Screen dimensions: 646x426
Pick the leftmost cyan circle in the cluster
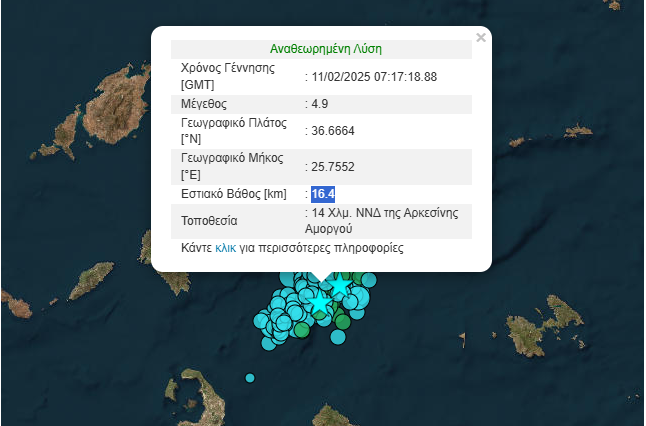click(x=260, y=322)
